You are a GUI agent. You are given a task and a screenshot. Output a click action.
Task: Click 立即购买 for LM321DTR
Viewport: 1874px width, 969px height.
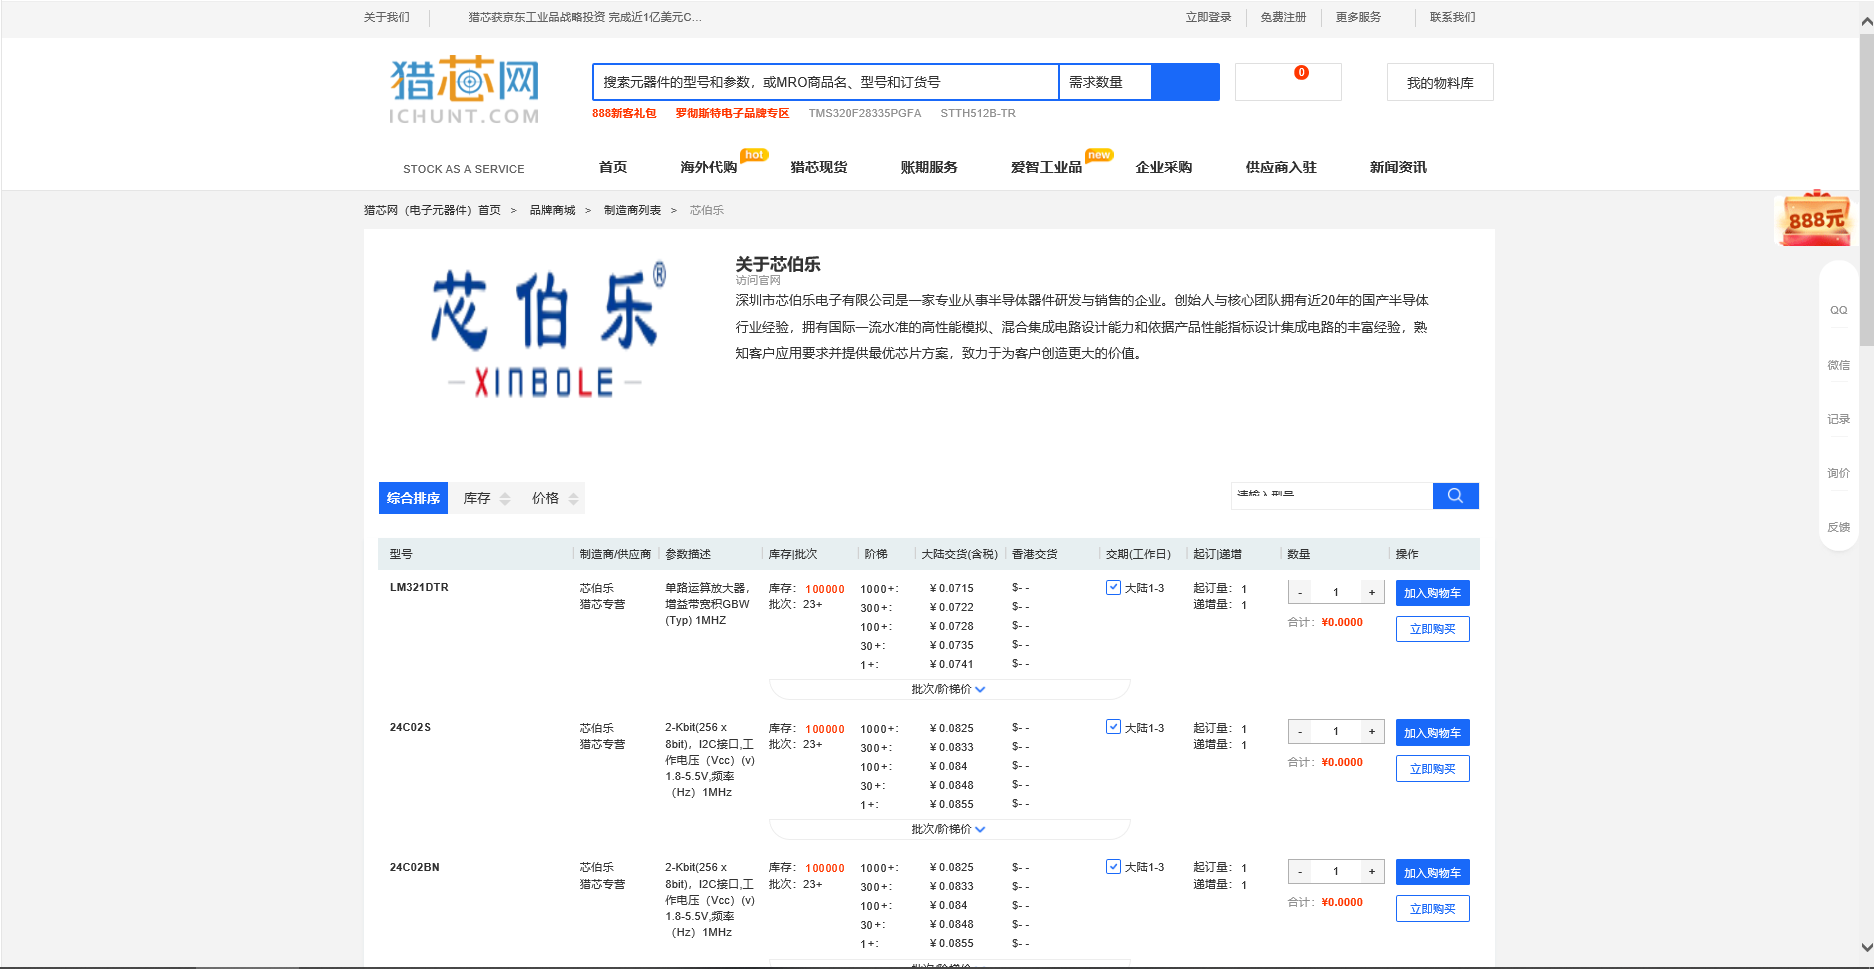(x=1432, y=629)
